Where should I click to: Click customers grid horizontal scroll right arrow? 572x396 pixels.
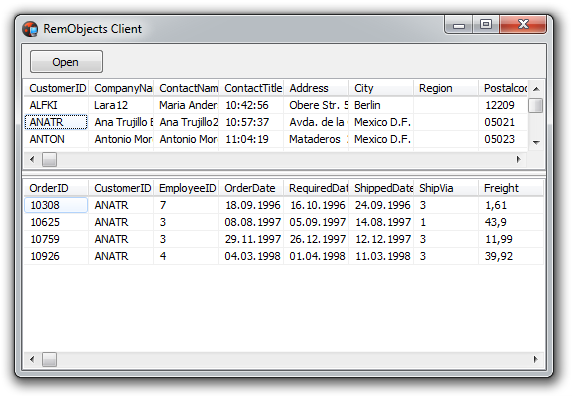518,159
